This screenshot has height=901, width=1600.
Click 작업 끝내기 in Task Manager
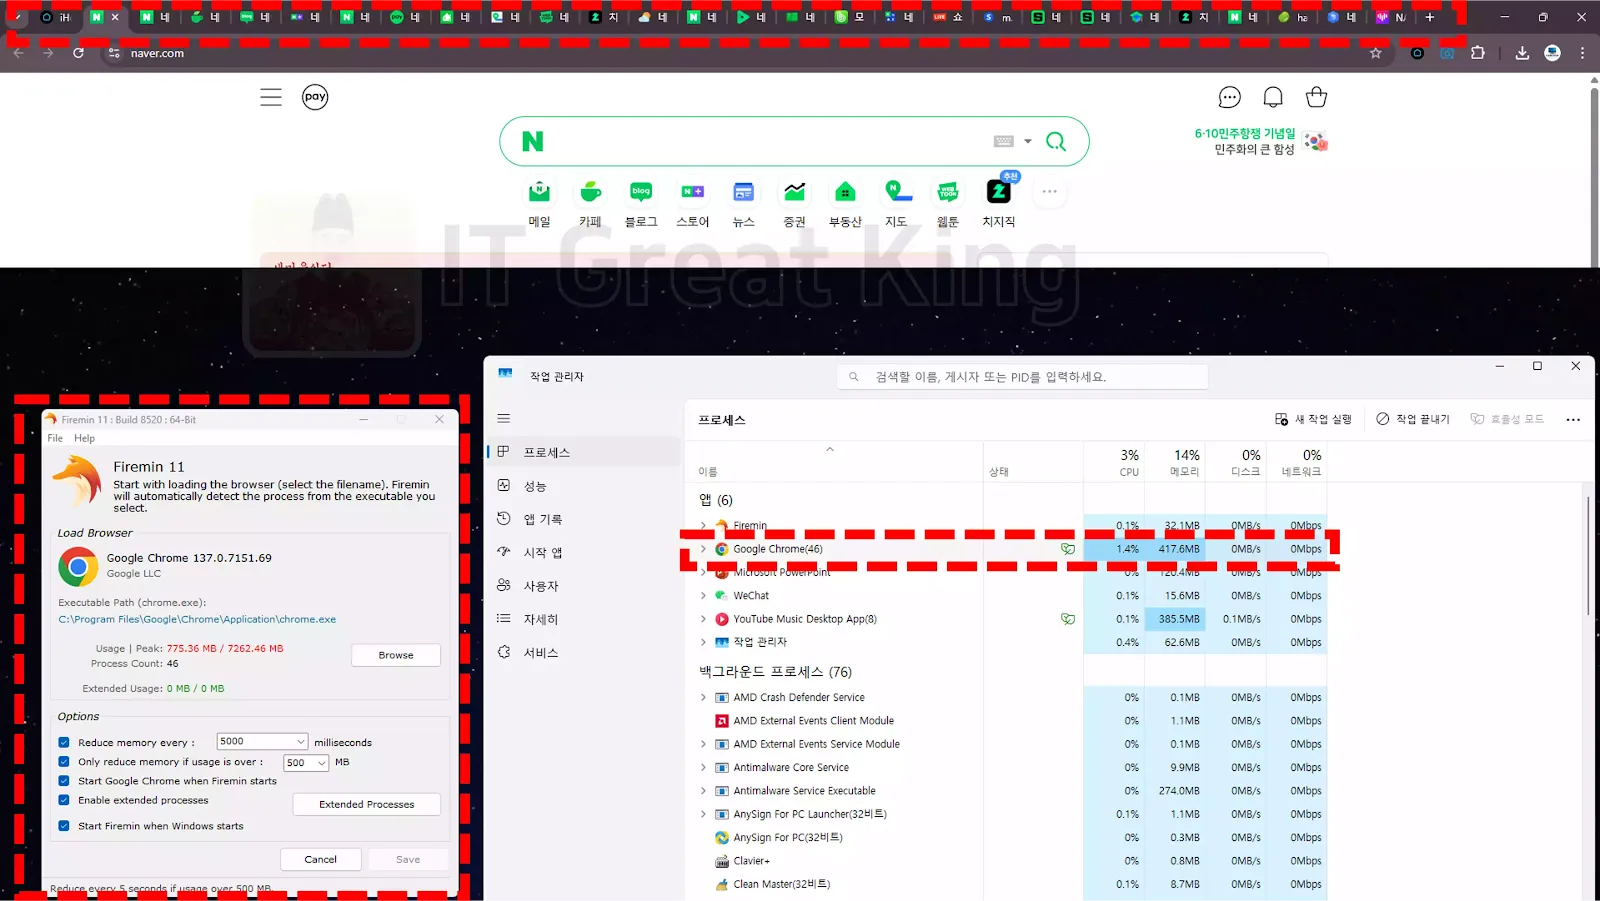1413,419
